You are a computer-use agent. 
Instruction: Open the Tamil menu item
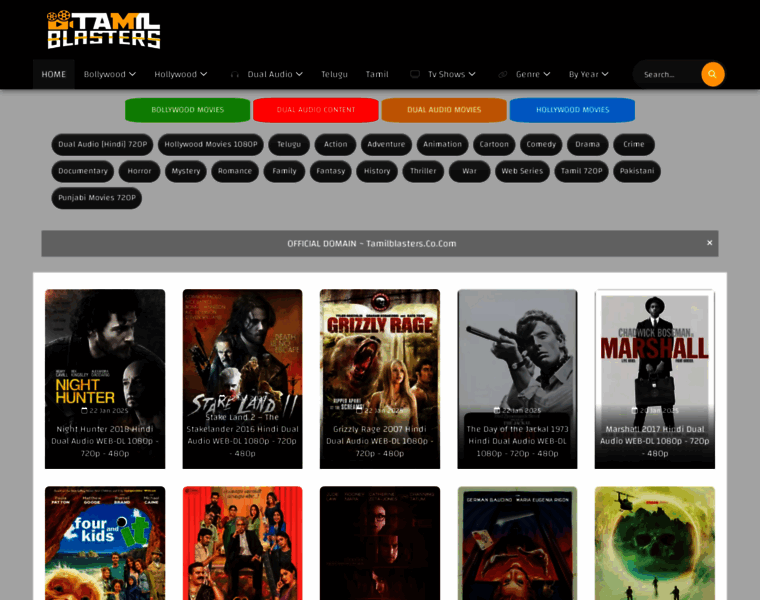pos(377,74)
